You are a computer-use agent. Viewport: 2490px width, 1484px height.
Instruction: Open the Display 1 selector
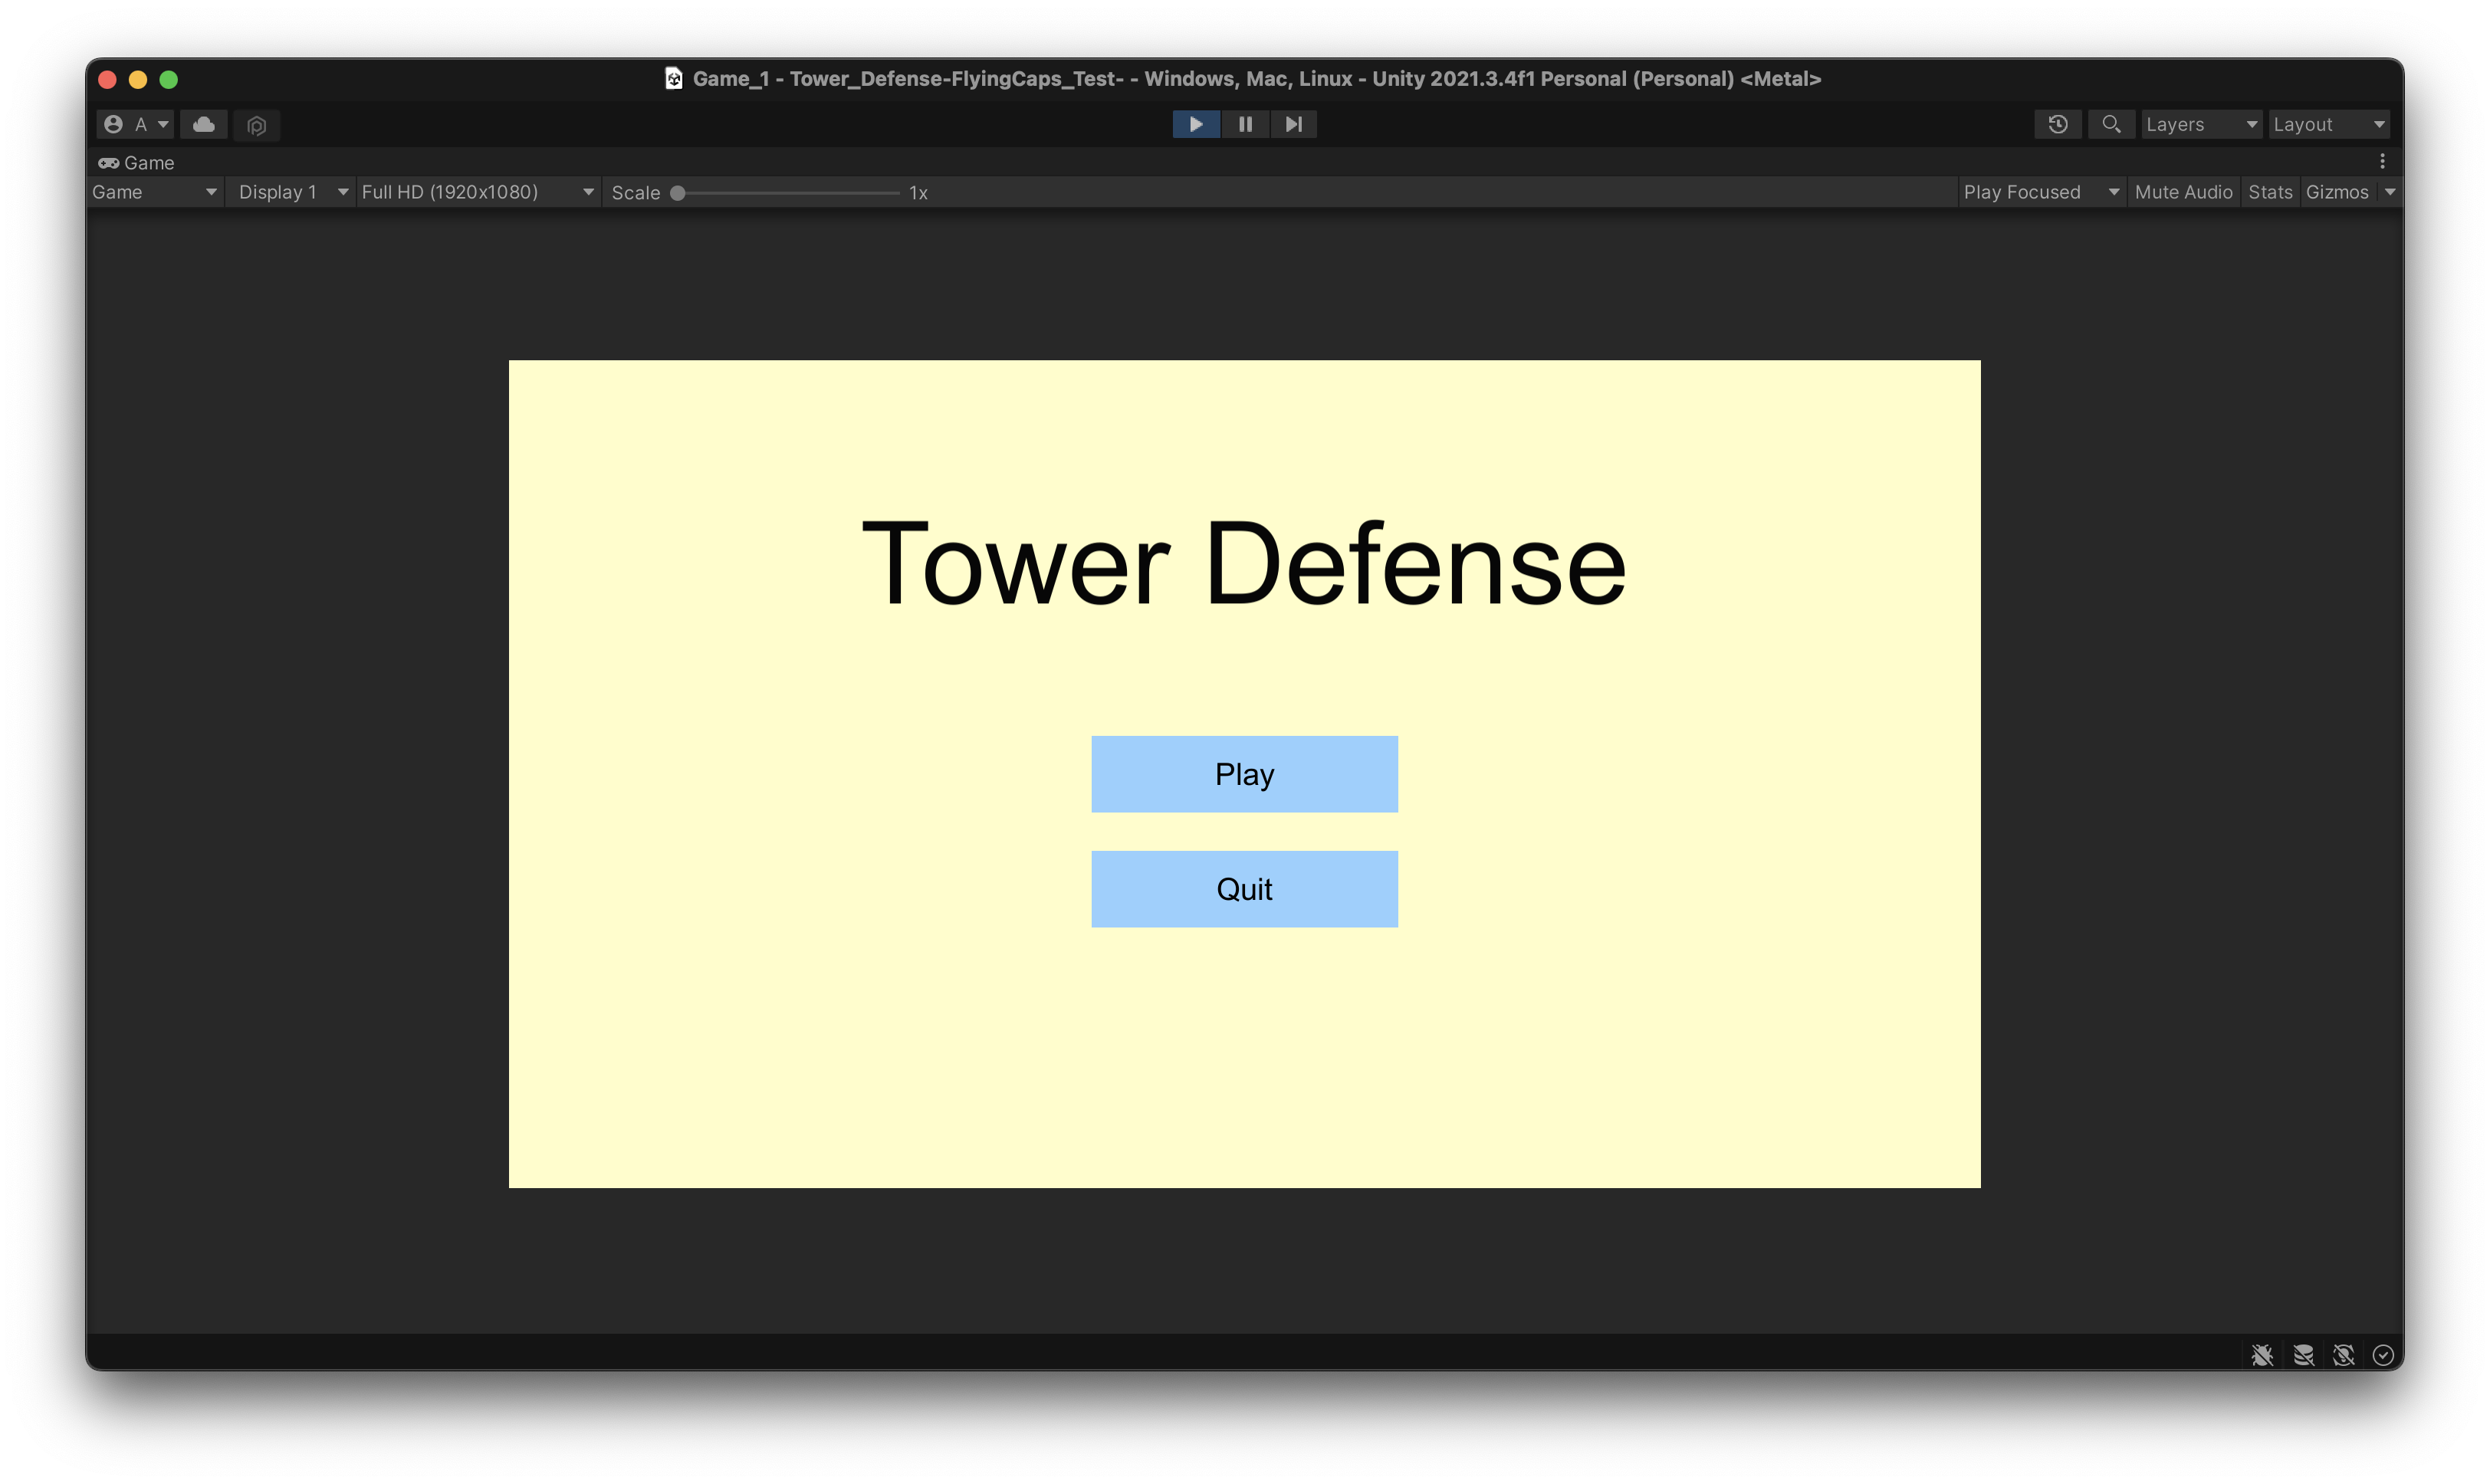point(289,191)
